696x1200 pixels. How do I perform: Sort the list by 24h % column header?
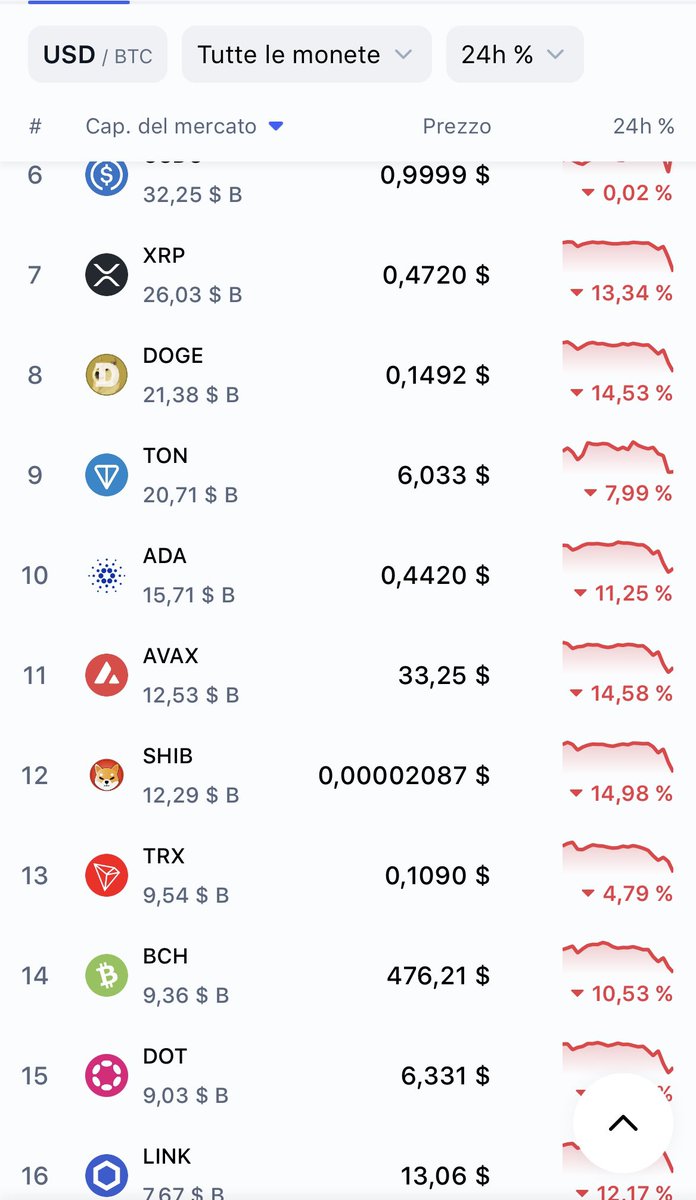coord(643,127)
